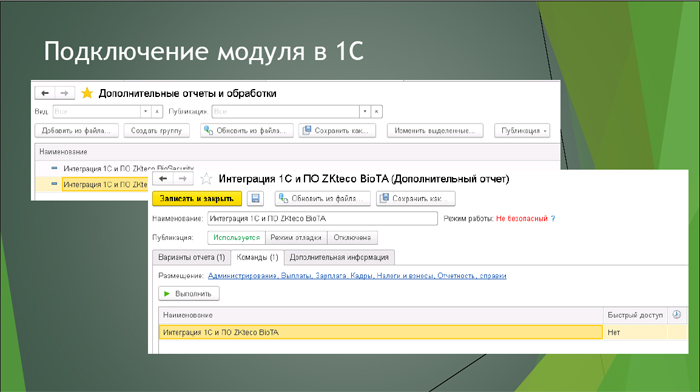The image size is (700, 392).
Task: Click the Наименование column header in the list window
Action: point(63,152)
